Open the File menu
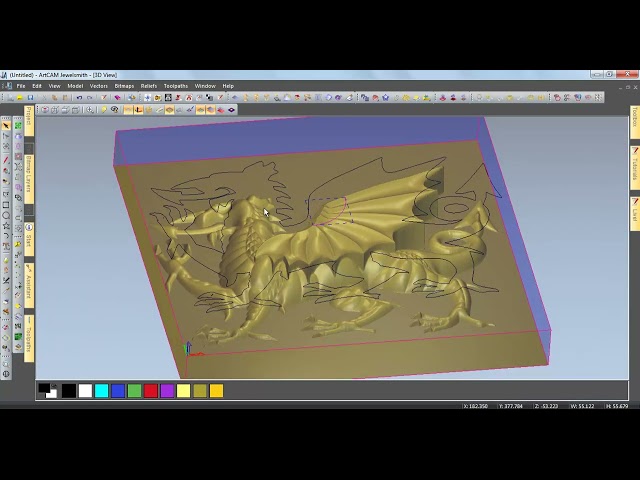Image resolution: width=640 pixels, height=480 pixels. [x=21, y=86]
